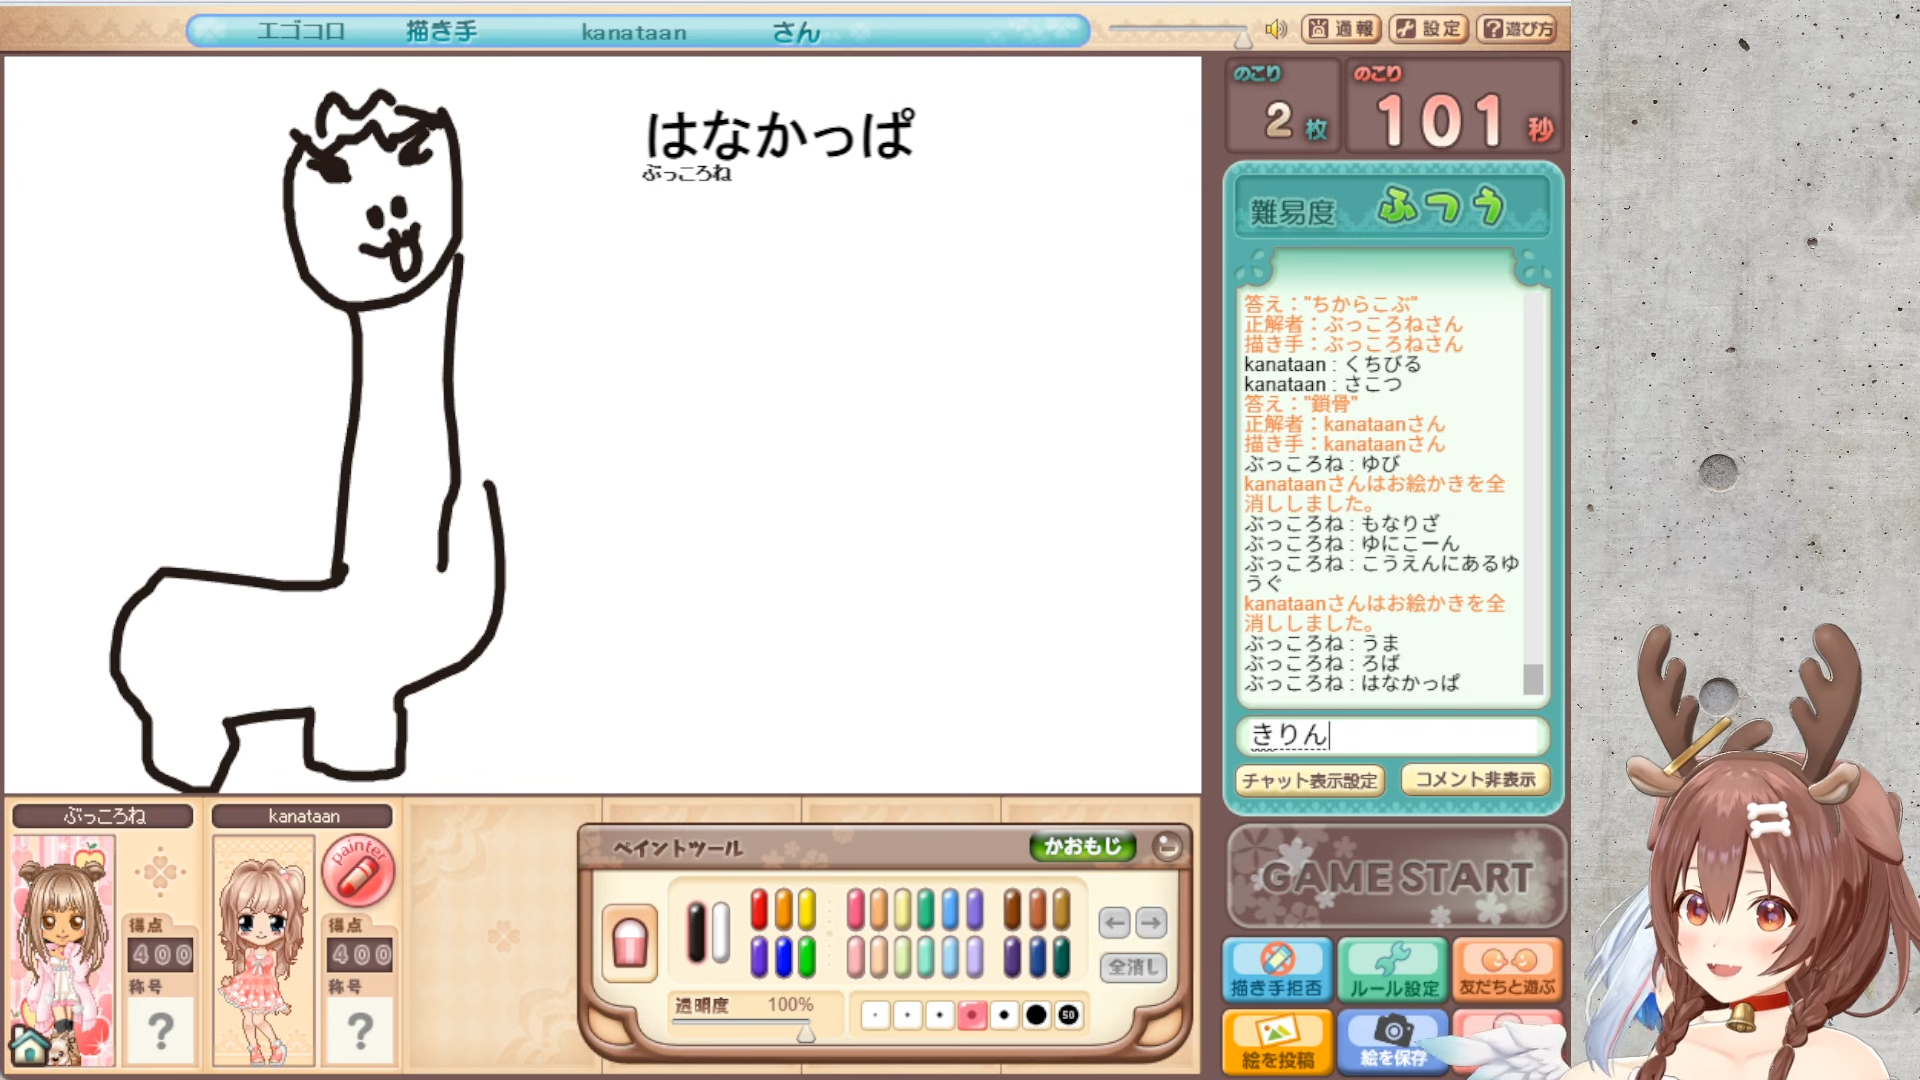Open the かおもじ emoticon picker
Image resolution: width=1920 pixels, height=1080 pixels.
(x=1082, y=847)
